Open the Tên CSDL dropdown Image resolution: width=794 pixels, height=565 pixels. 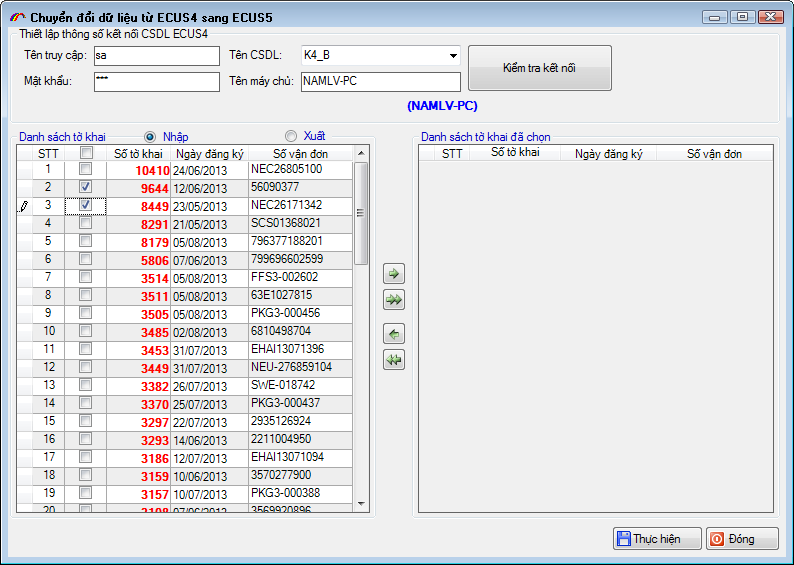pos(453,56)
